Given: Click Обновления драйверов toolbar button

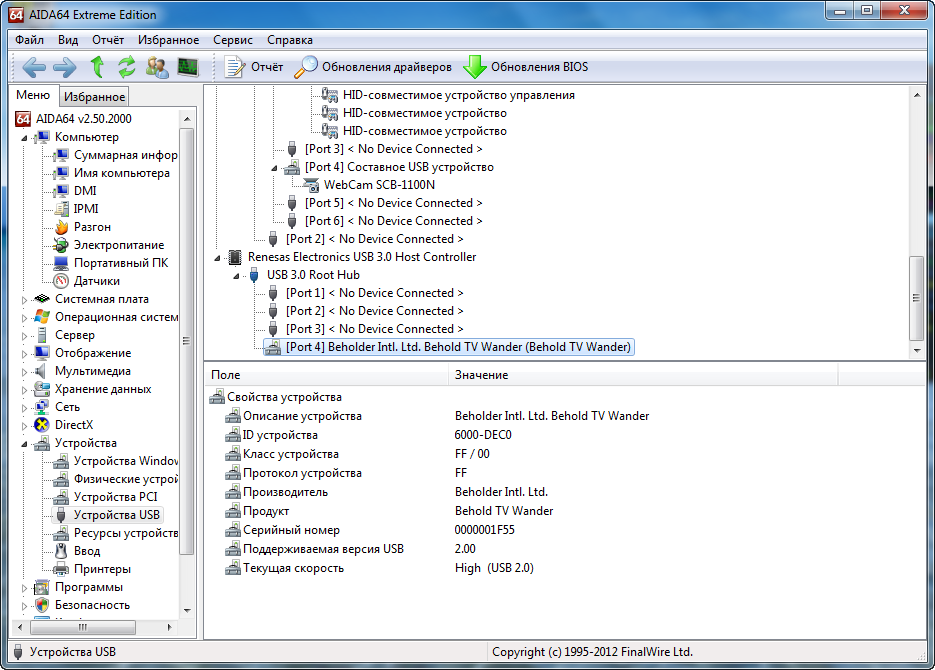Looking at the screenshot, I should (374, 67).
